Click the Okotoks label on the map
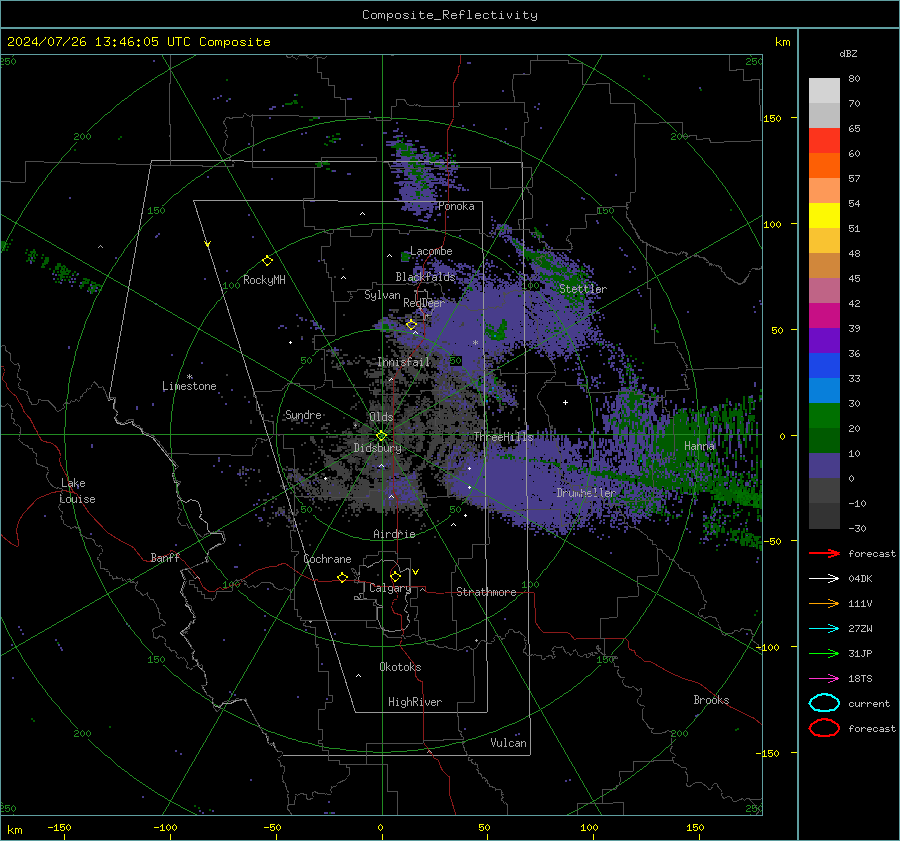The height and width of the screenshot is (841, 900). (x=400, y=666)
